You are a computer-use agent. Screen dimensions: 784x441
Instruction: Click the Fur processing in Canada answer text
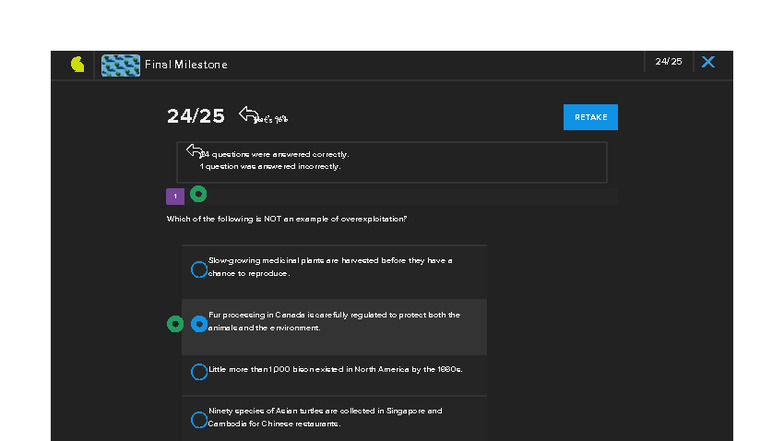(334, 321)
